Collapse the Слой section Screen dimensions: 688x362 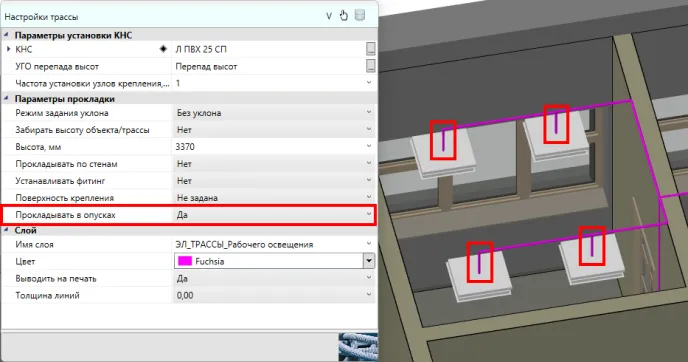7,230
